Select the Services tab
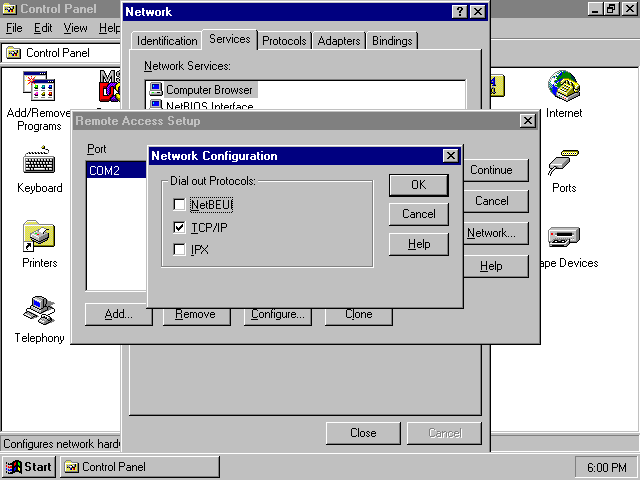The width and height of the screenshot is (640, 480). coord(230,39)
